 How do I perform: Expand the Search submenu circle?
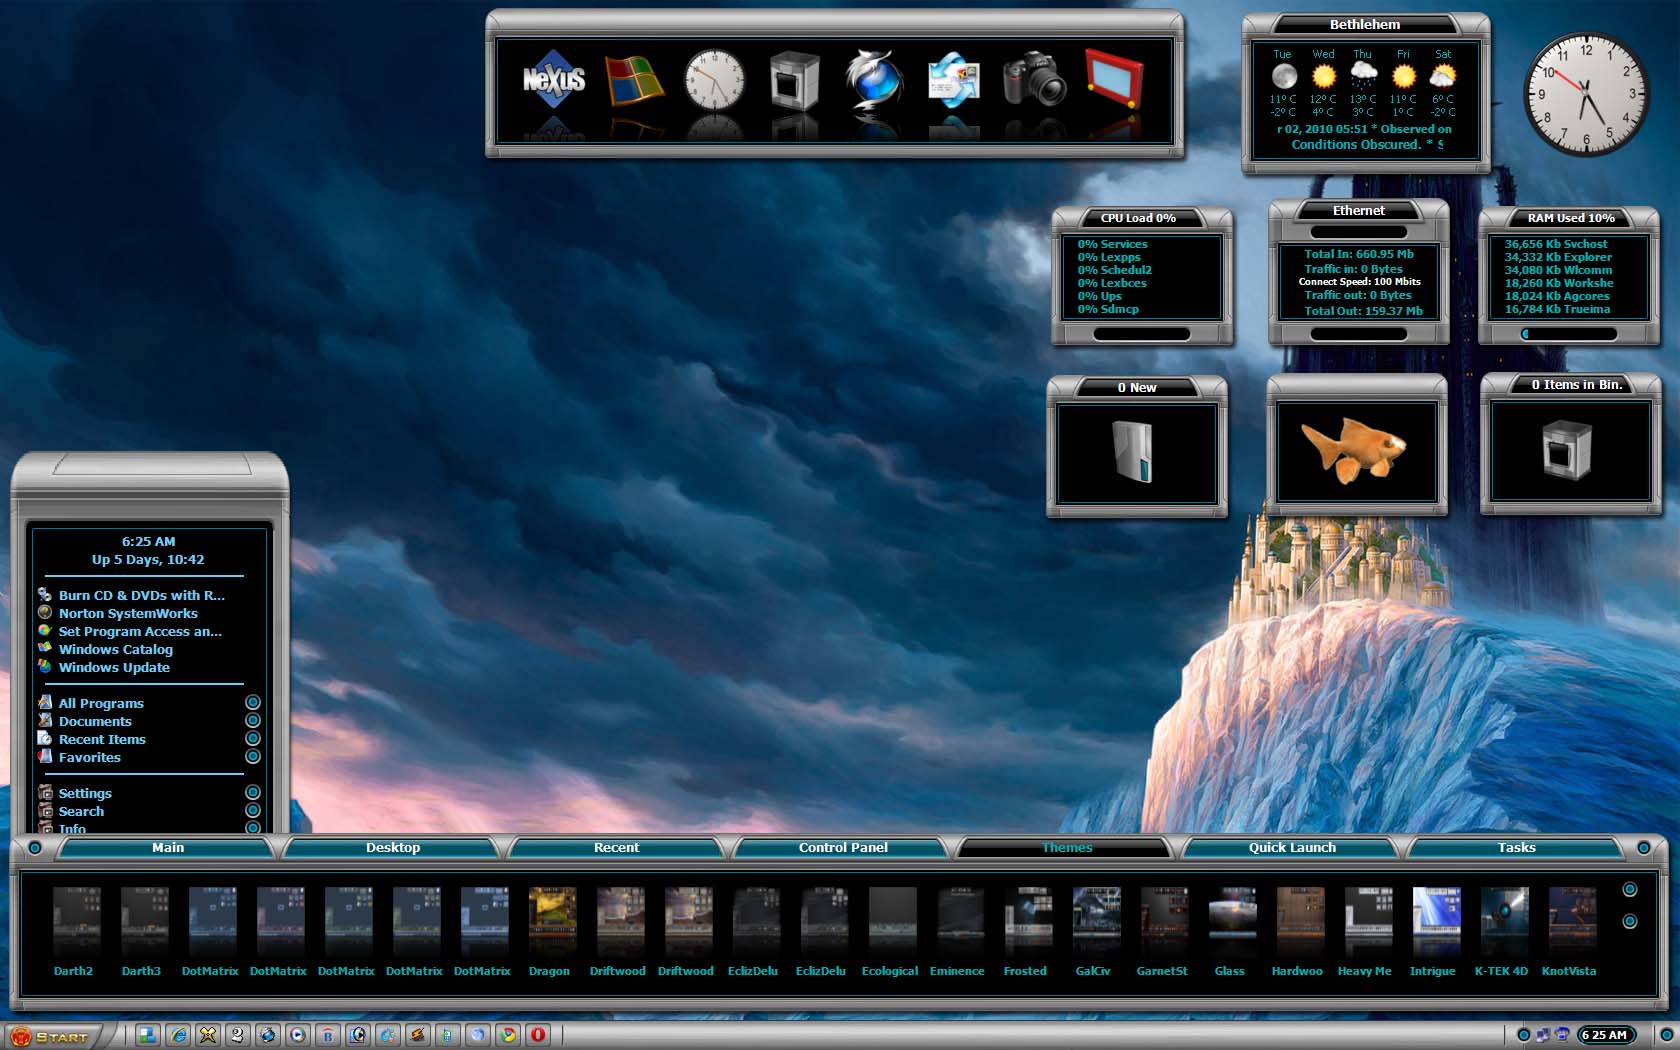253,810
